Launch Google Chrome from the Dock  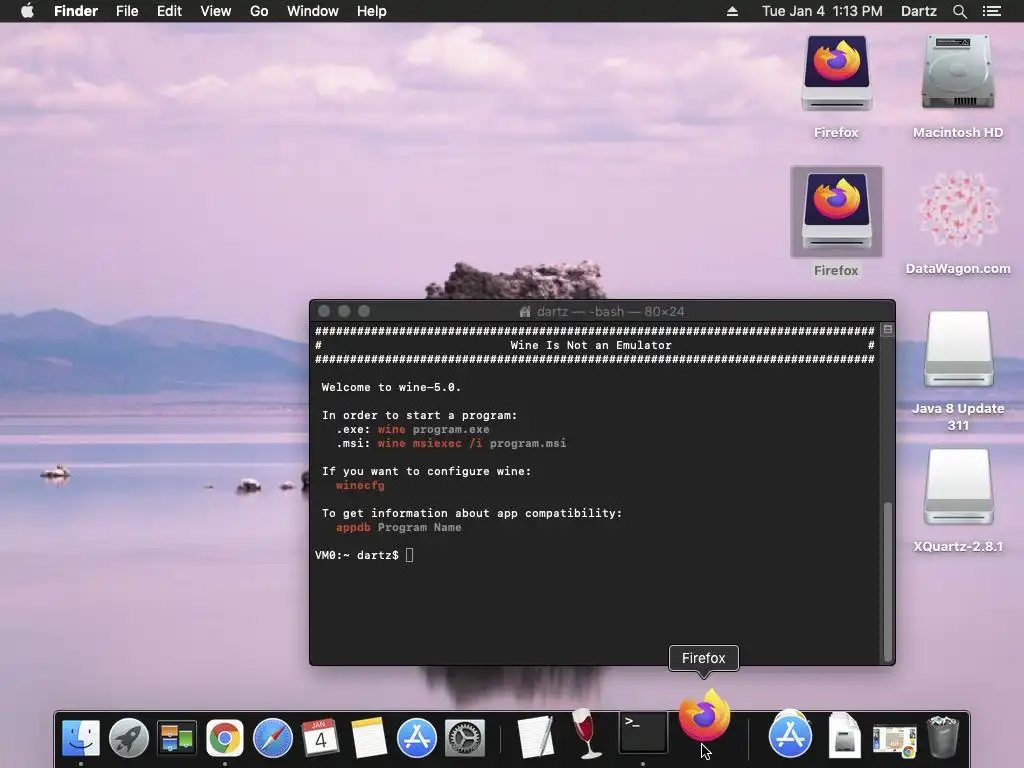(x=225, y=738)
